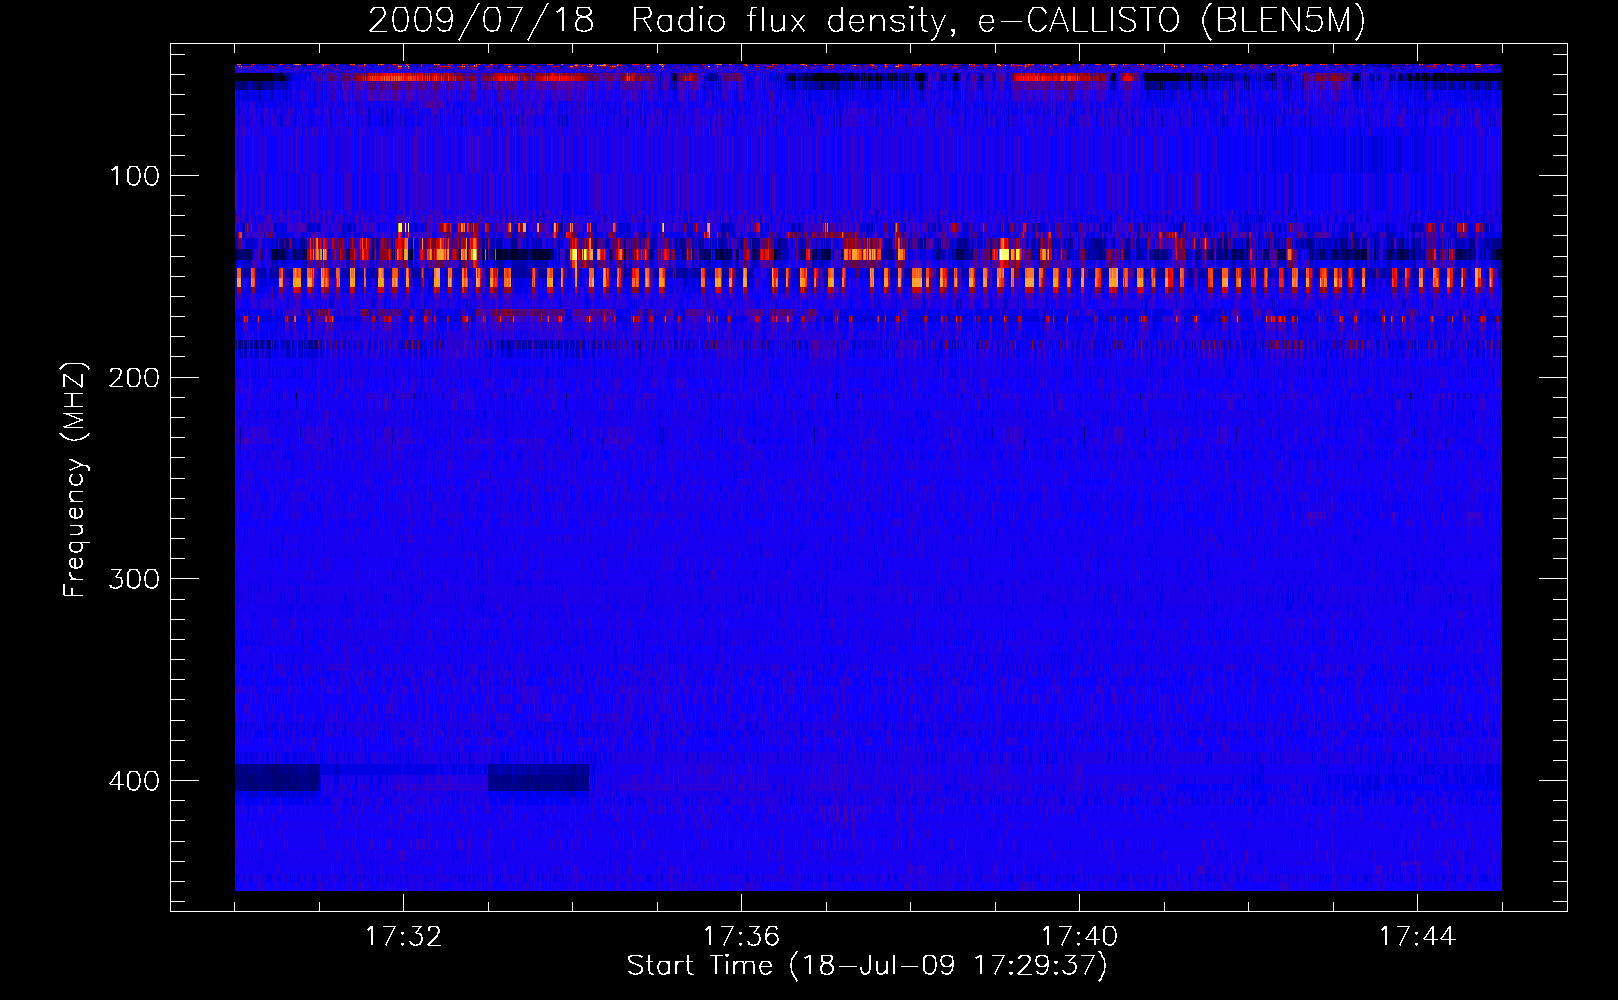Click the 300 frequency tick label
Image resolution: width=1618 pixels, height=1000 pixels.
pyautogui.click(x=134, y=580)
